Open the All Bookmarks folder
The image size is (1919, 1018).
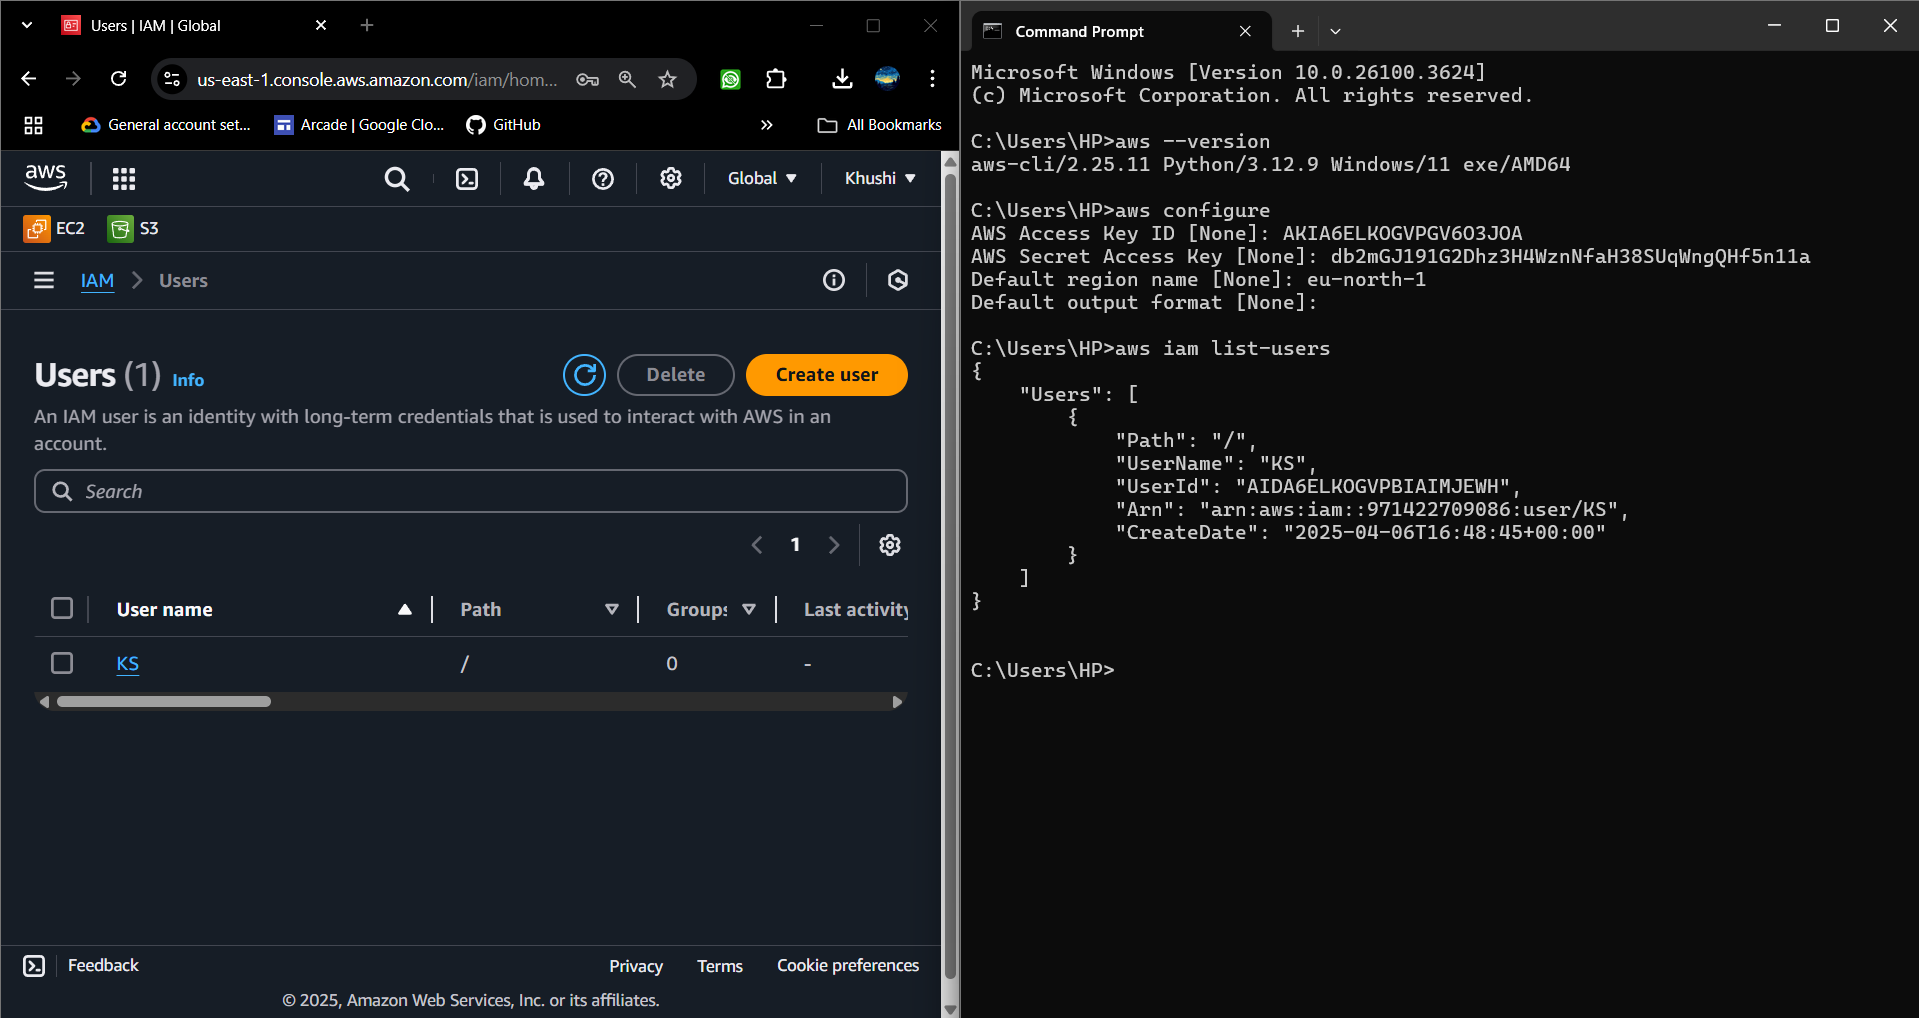[x=880, y=125]
